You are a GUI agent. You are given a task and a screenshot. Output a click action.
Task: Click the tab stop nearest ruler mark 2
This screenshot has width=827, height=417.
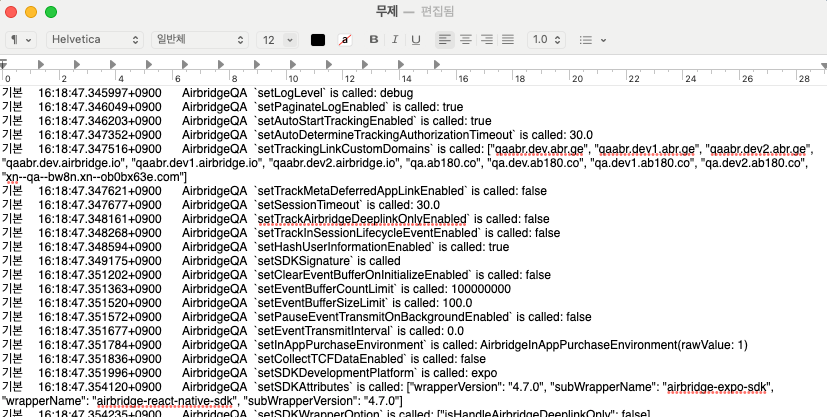point(77,64)
